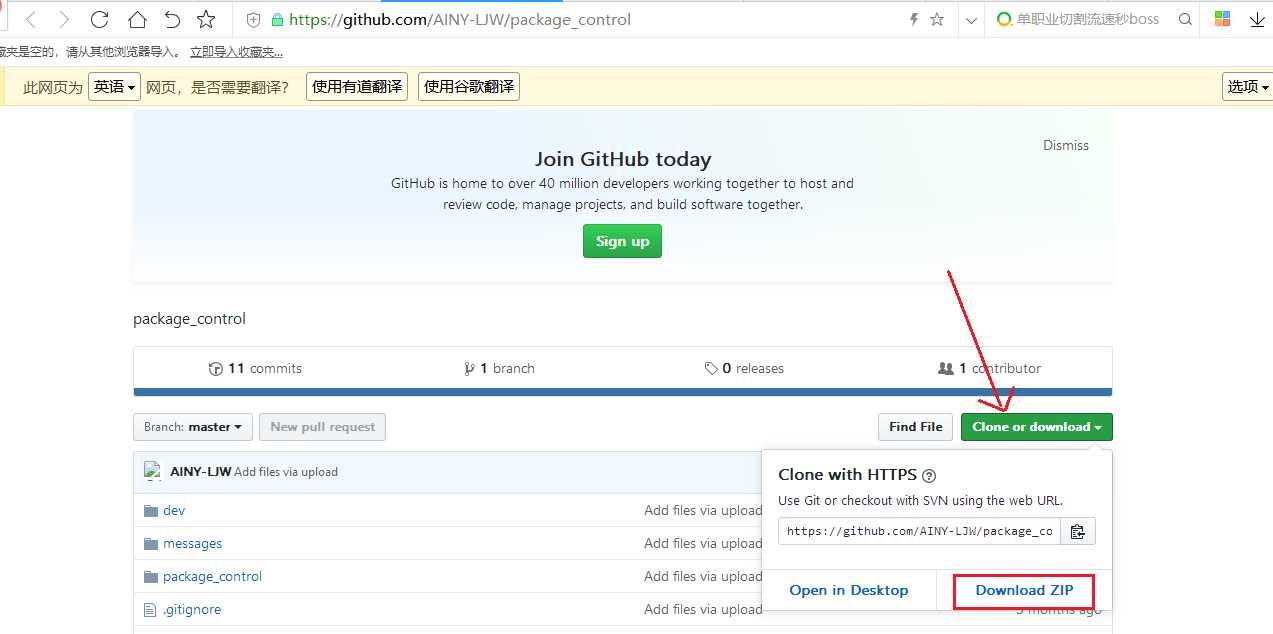Screen dimensions: 1273x634
Task: Go back with the browser back arrow
Action: (31, 19)
